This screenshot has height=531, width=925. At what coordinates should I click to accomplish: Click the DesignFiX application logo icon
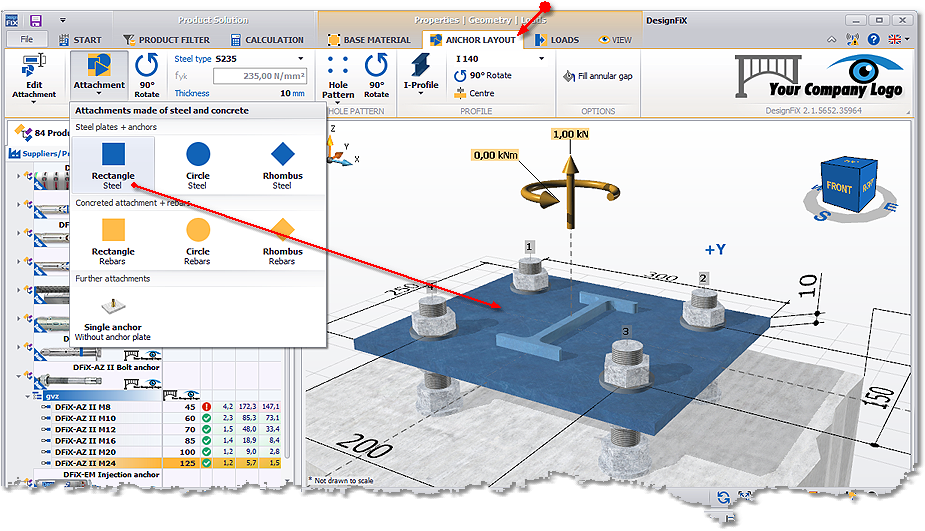12,21
